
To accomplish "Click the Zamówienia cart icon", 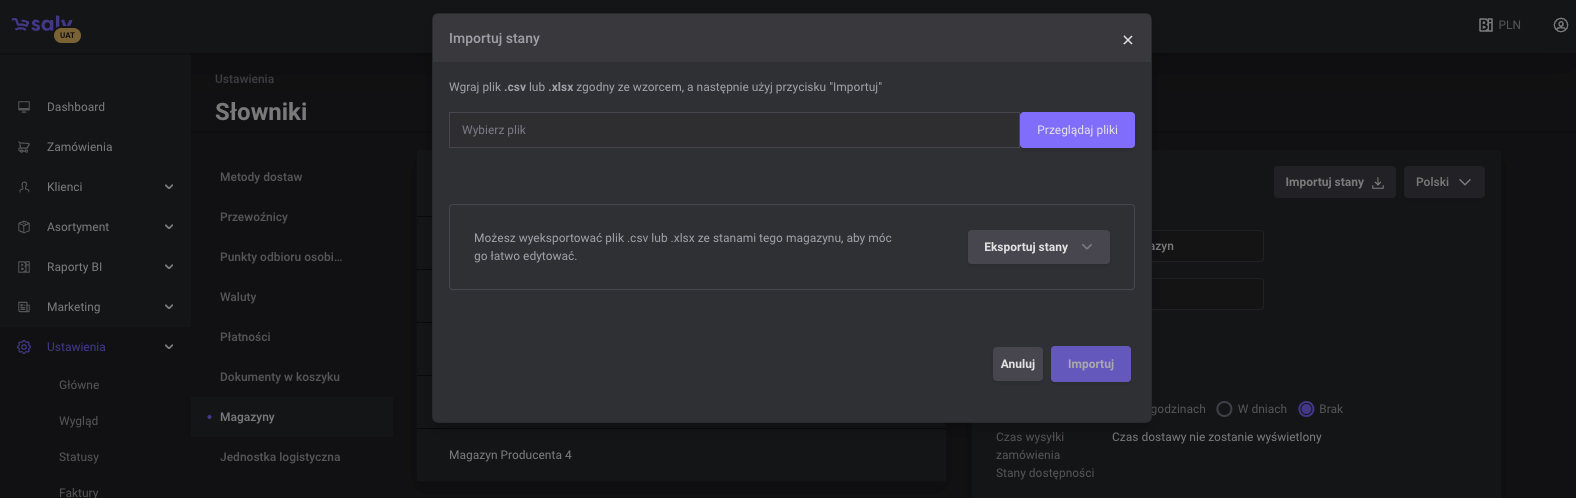I will pos(24,147).
